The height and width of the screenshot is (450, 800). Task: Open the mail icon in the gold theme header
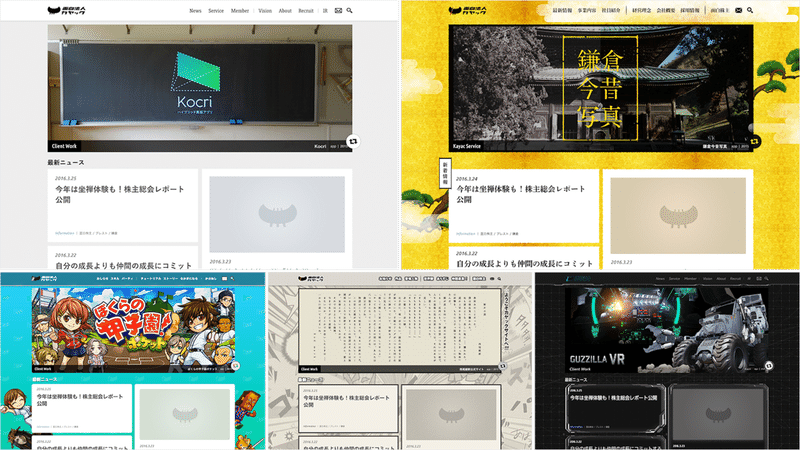738,10
